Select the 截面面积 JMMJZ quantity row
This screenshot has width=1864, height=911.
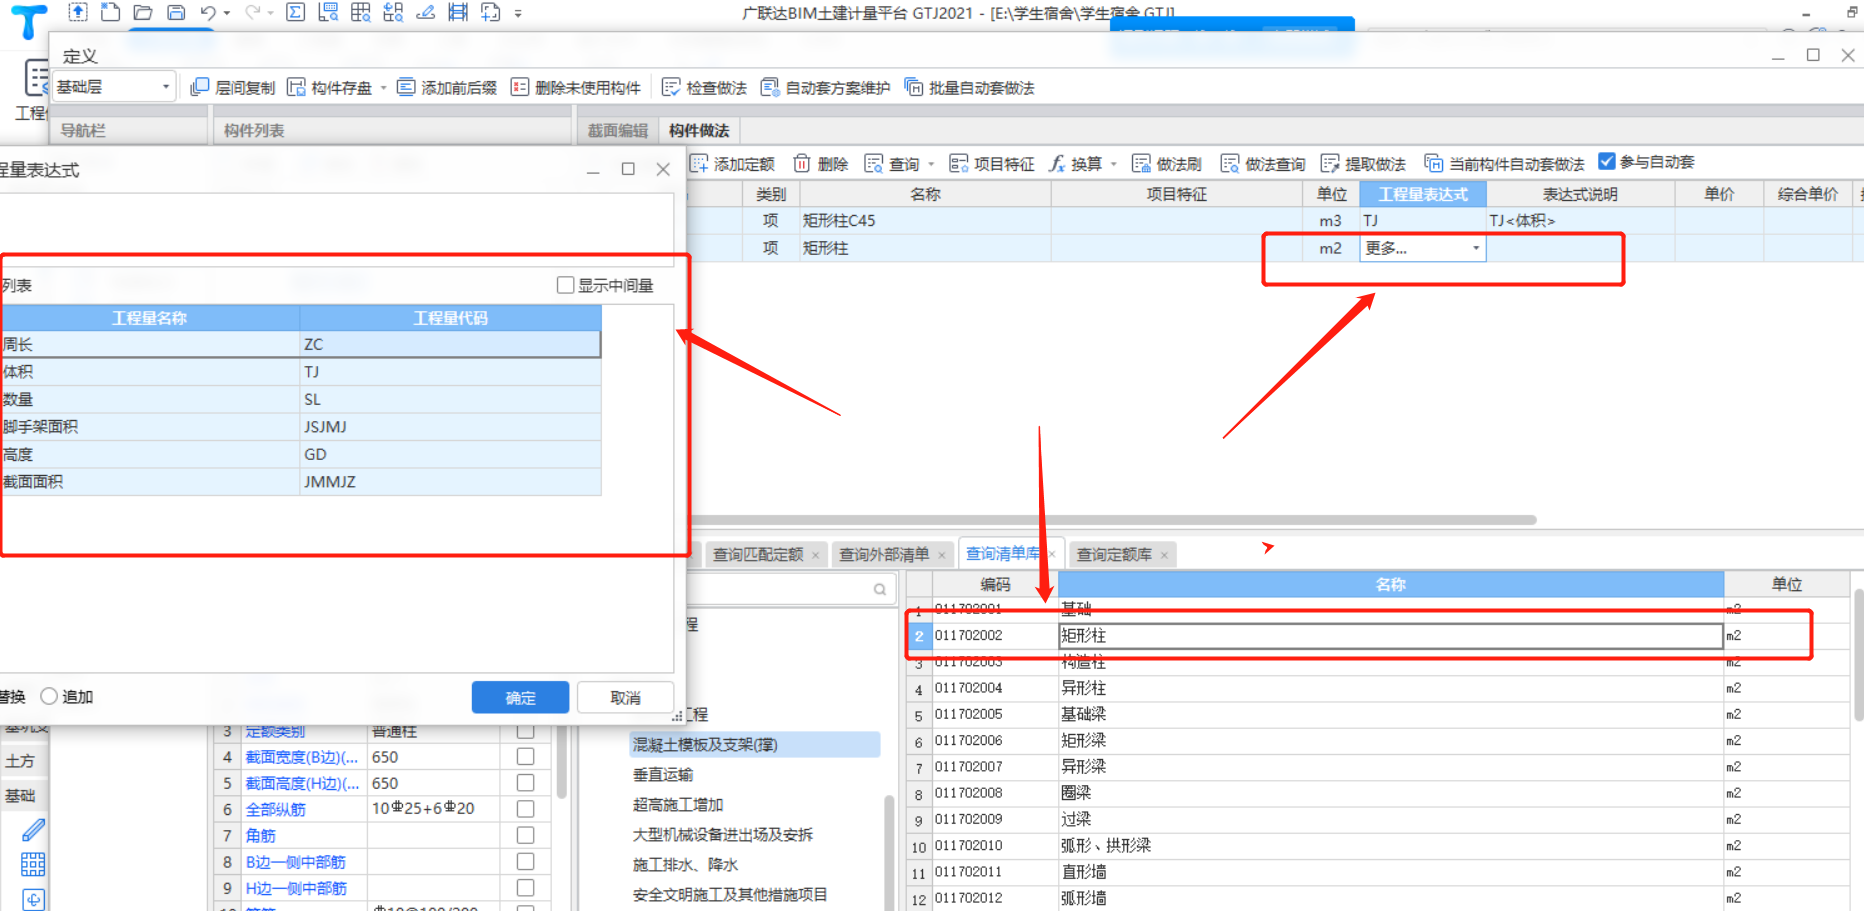[x=300, y=482]
